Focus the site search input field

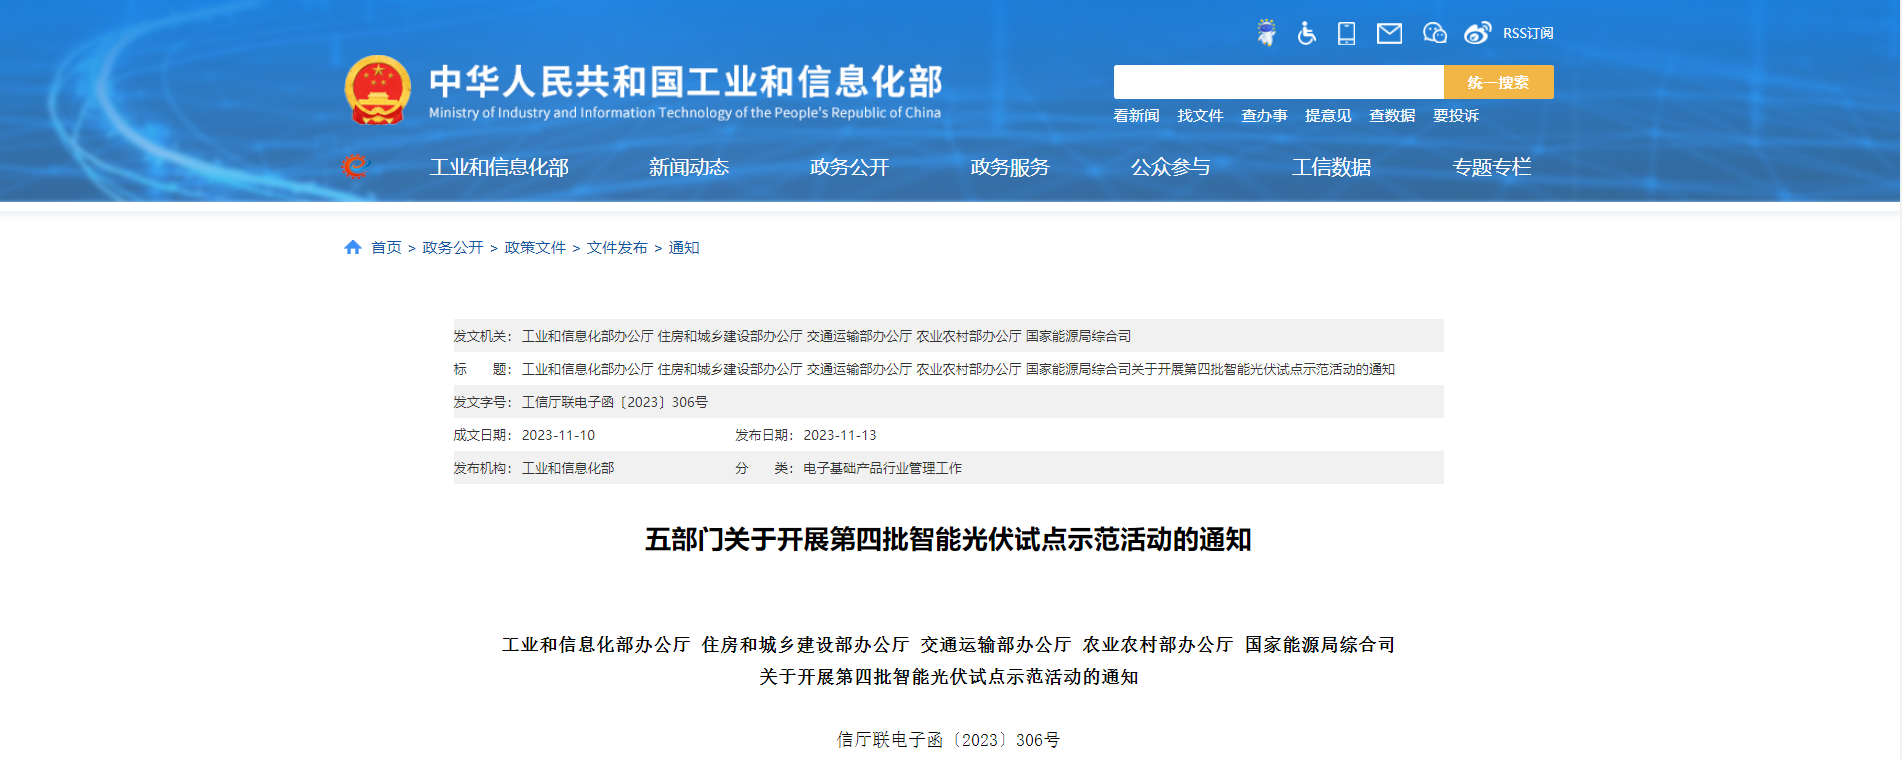[1278, 82]
